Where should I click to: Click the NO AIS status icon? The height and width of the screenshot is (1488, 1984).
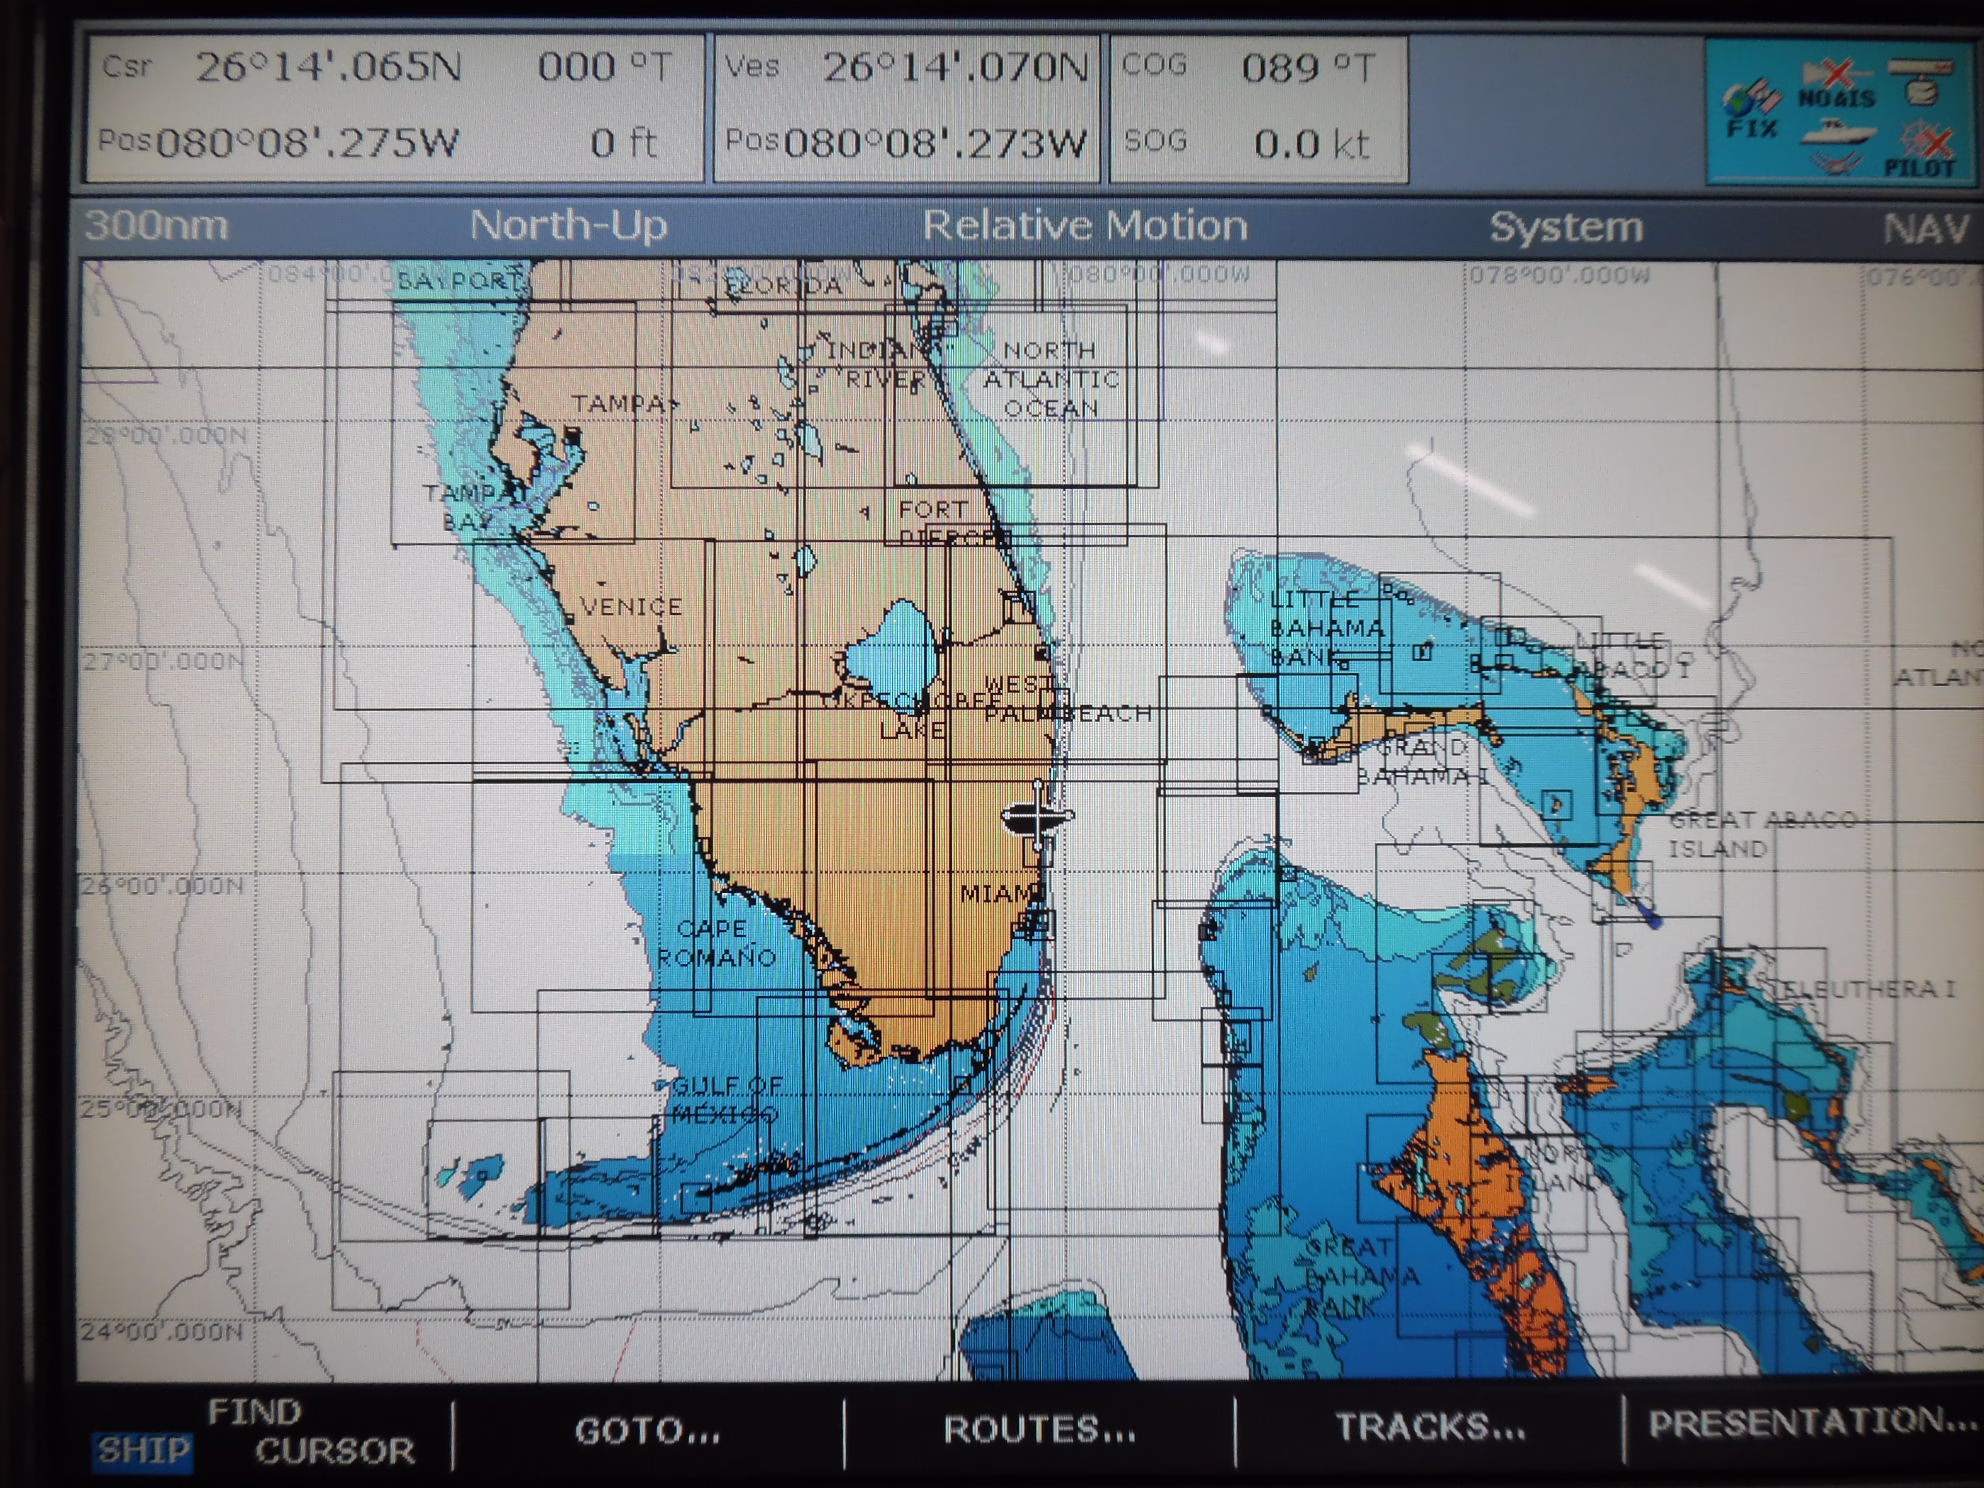[1836, 85]
